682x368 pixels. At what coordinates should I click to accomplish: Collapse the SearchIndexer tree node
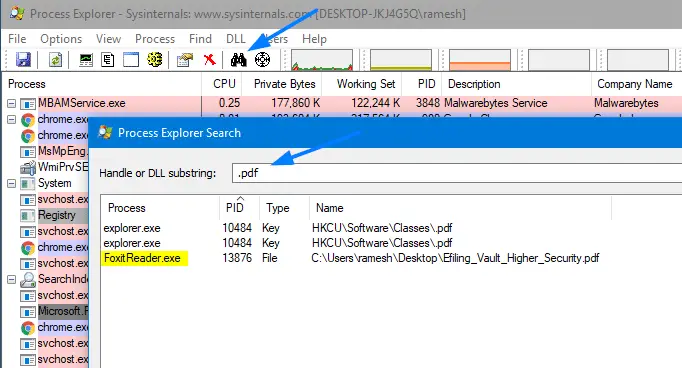pyautogui.click(x=12, y=280)
